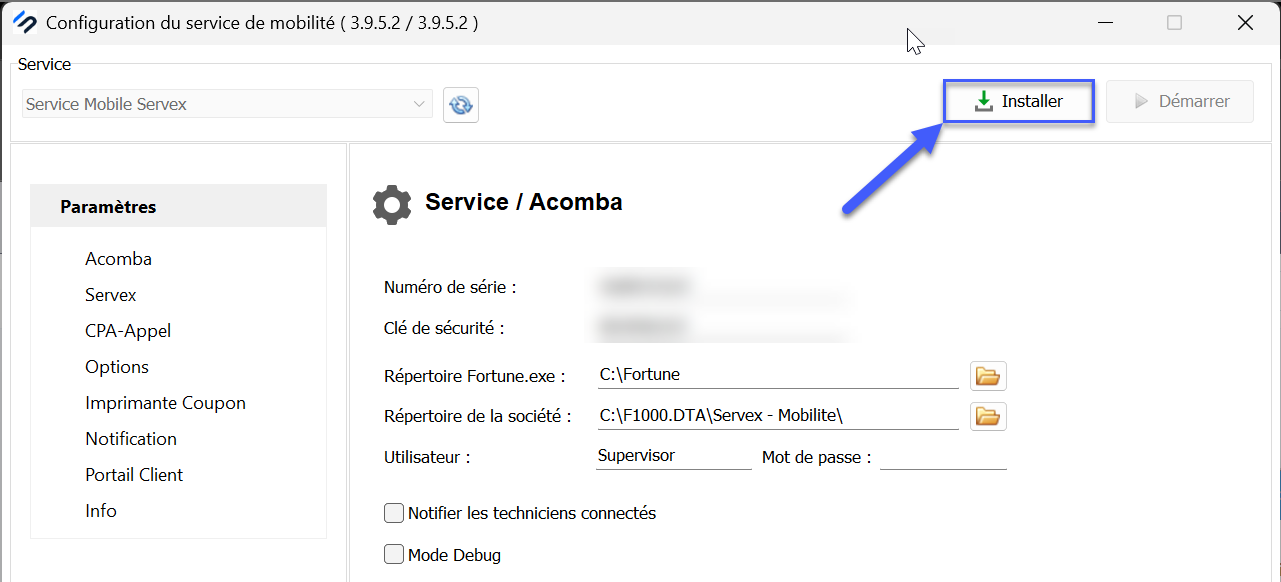1281x582 pixels.
Task: Open the Portail Client section
Action: [x=134, y=475]
